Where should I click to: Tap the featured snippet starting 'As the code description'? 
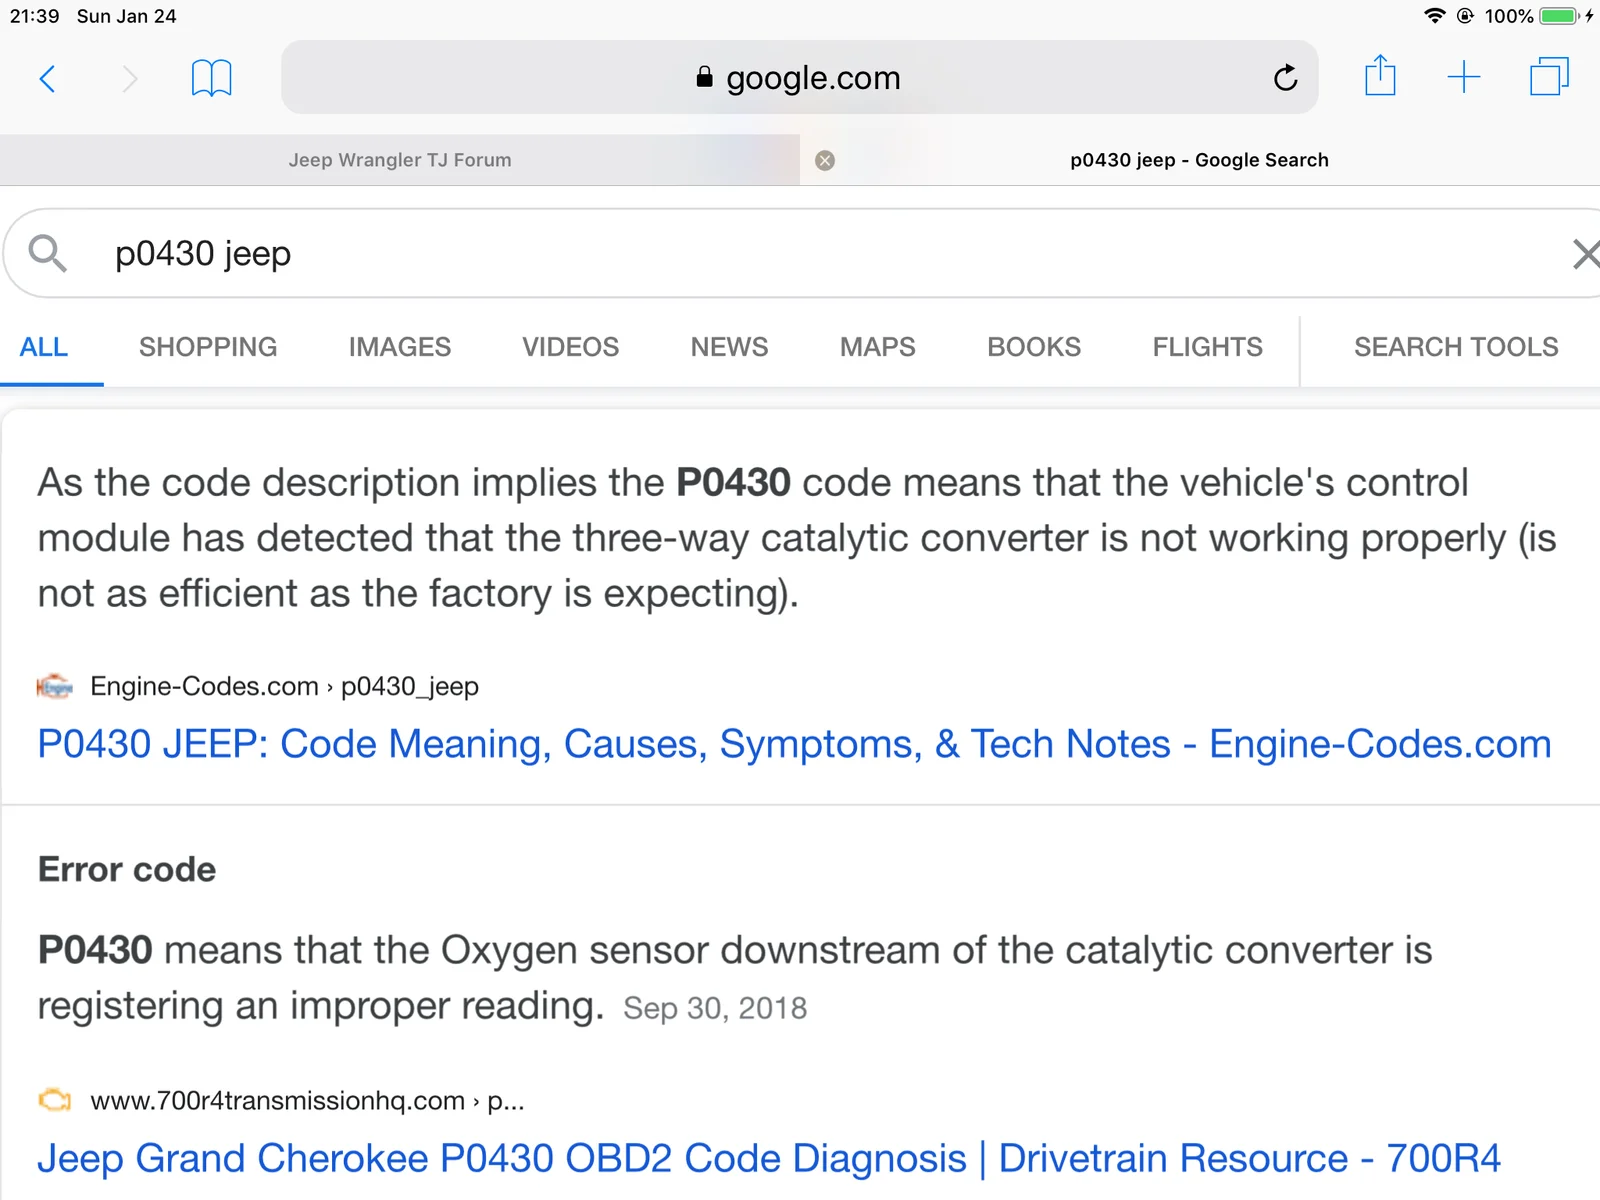pos(797,538)
